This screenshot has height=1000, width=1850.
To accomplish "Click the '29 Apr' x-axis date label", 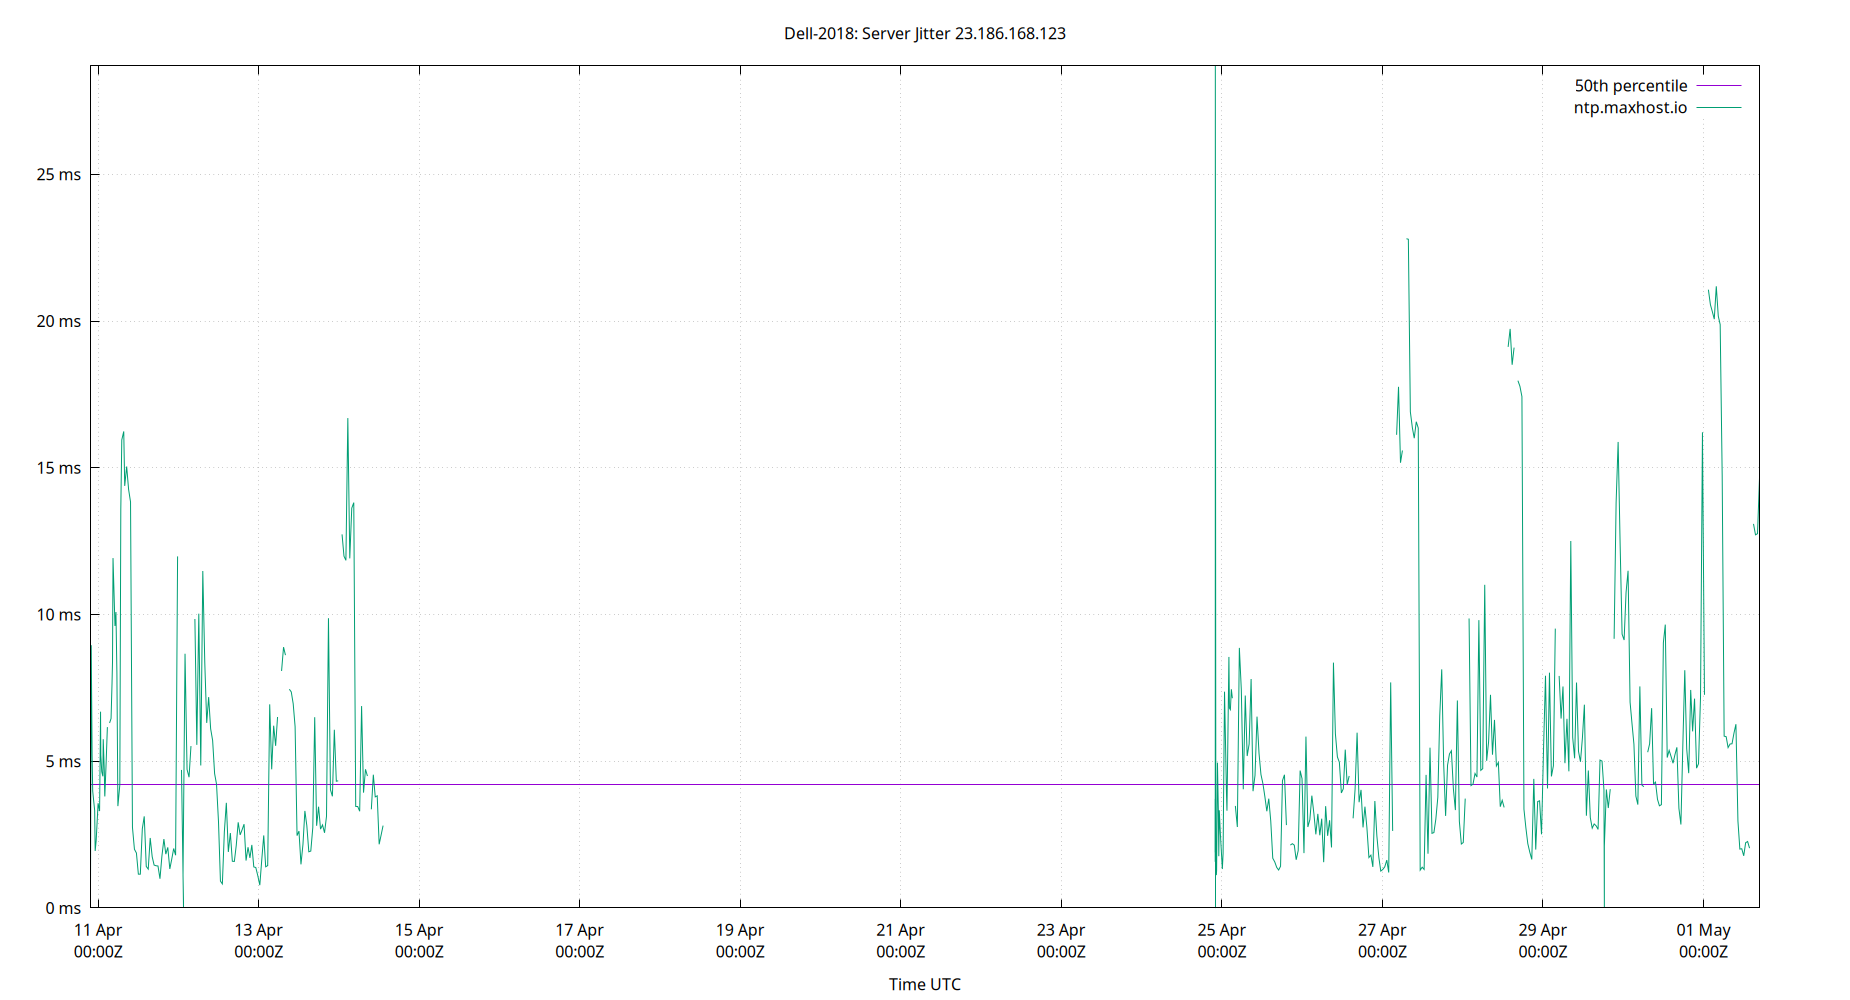I will [x=1543, y=930].
